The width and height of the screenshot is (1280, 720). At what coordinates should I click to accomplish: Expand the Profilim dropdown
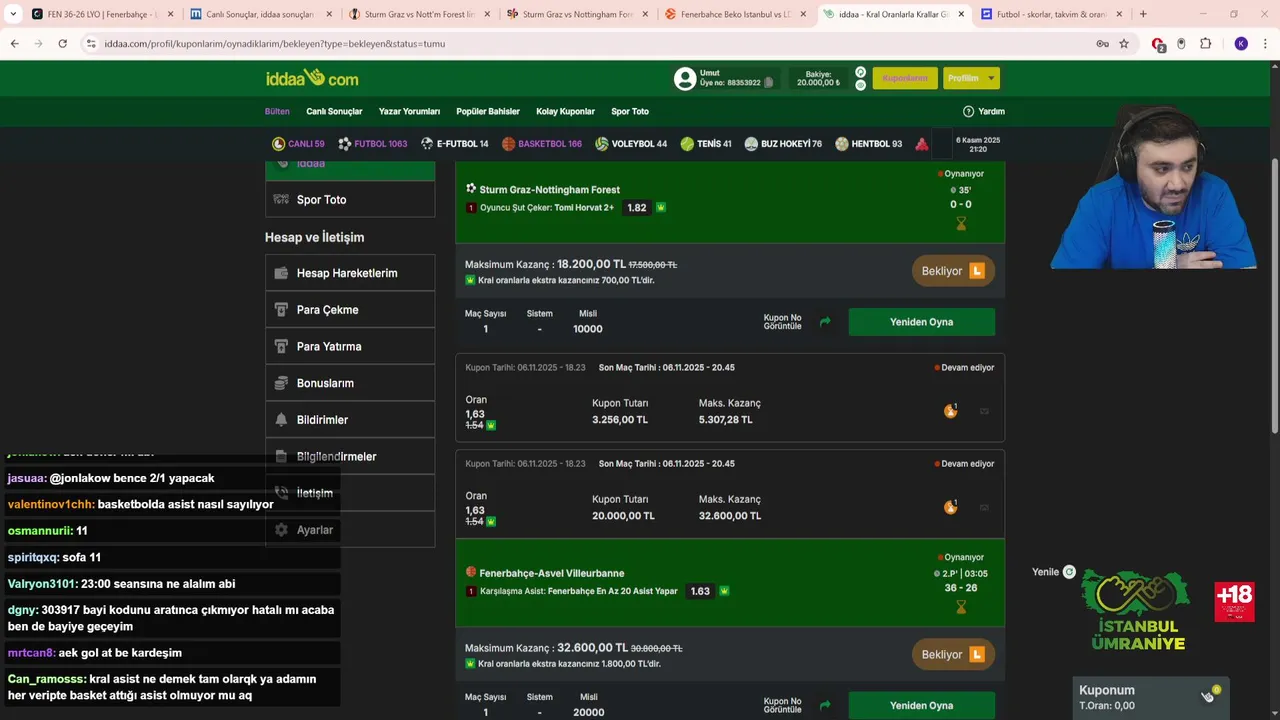pos(971,78)
